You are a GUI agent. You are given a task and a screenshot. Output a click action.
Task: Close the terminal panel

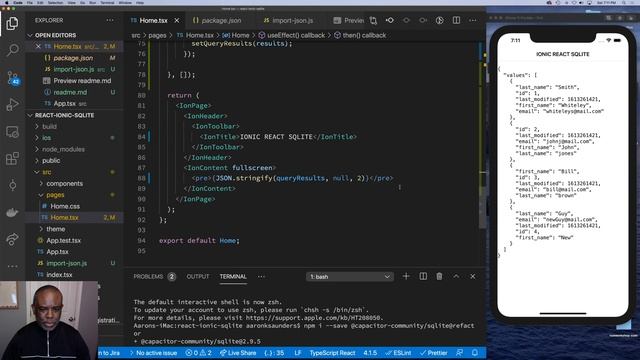[473, 276]
